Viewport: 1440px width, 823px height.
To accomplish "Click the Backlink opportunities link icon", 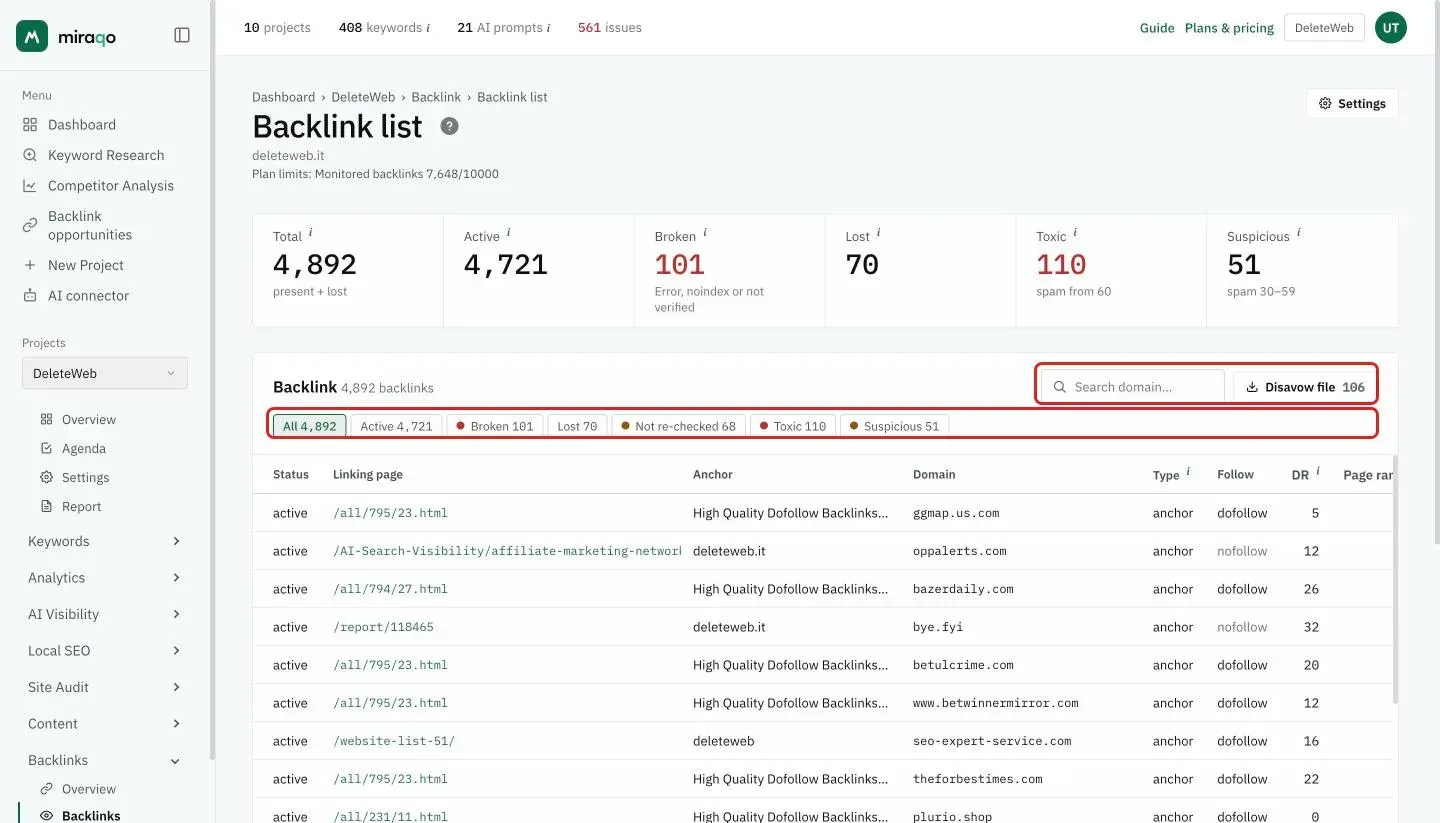I will coord(30,225).
